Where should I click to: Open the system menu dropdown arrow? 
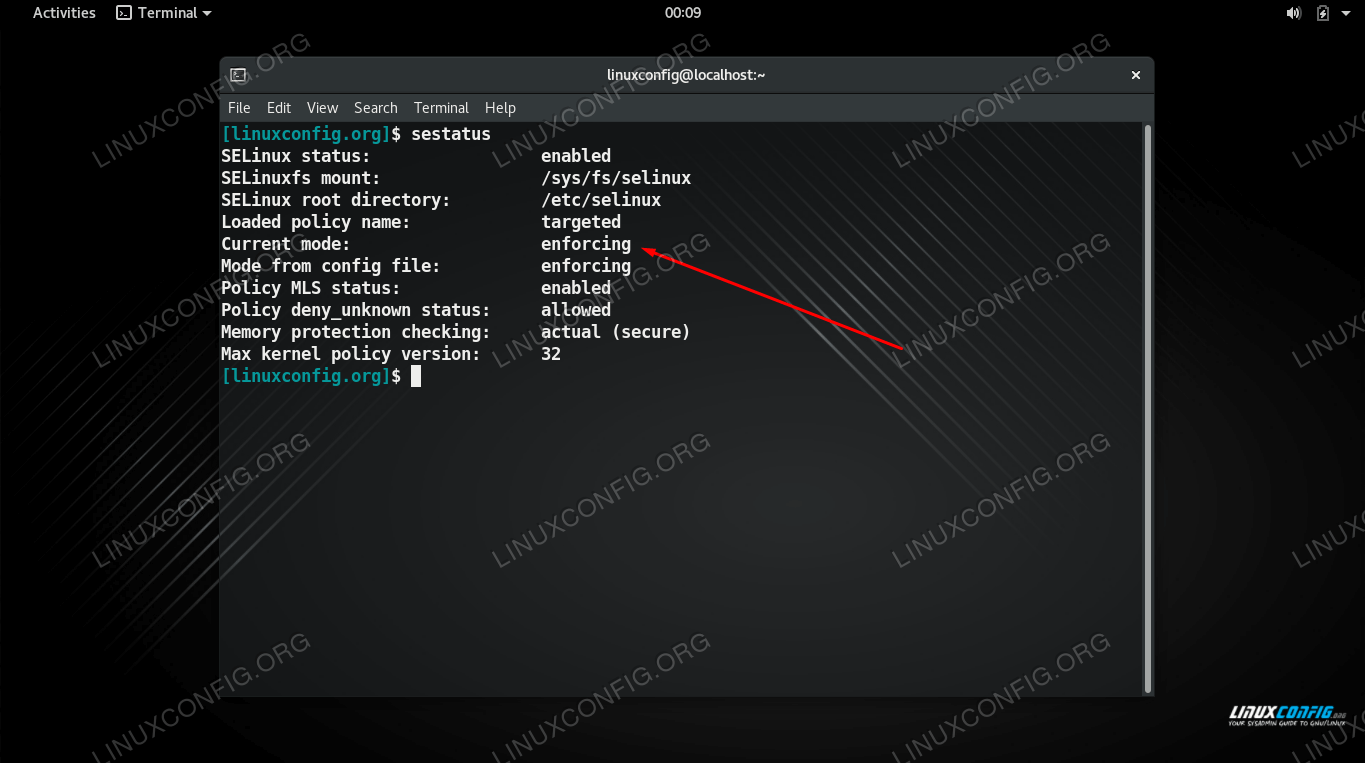1346,13
